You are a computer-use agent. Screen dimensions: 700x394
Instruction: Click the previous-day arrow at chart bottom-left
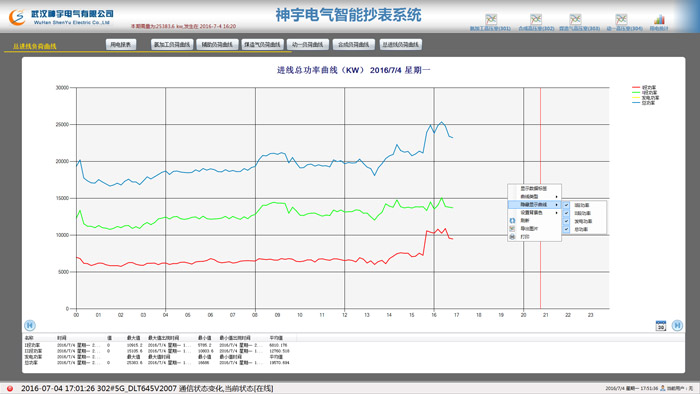point(29,325)
